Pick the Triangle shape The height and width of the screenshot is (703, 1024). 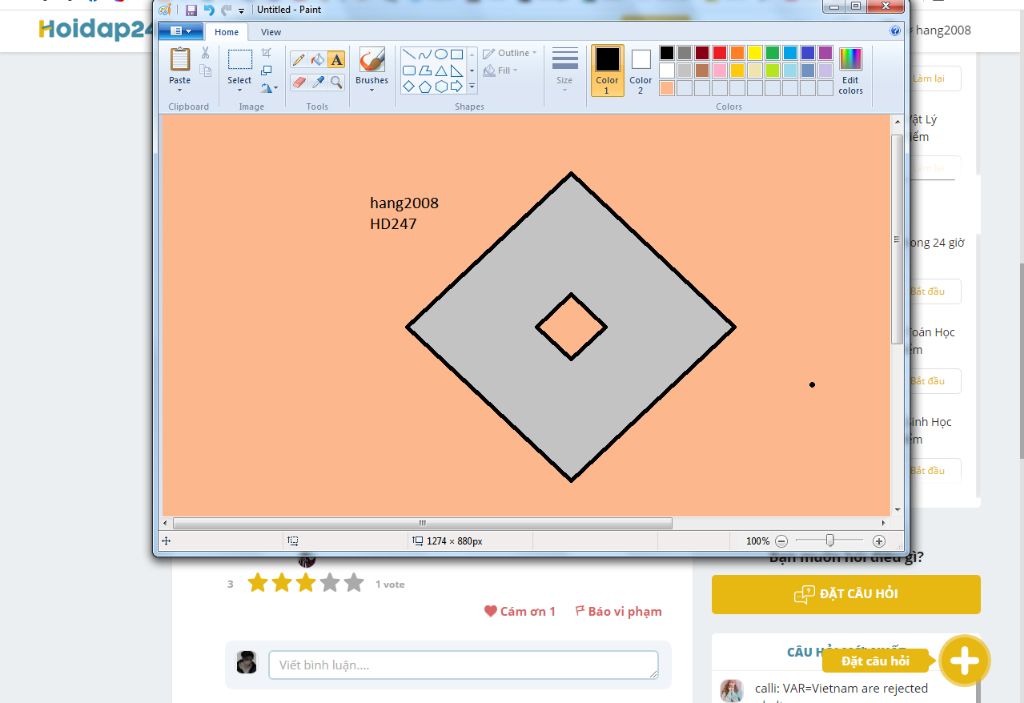point(441,71)
